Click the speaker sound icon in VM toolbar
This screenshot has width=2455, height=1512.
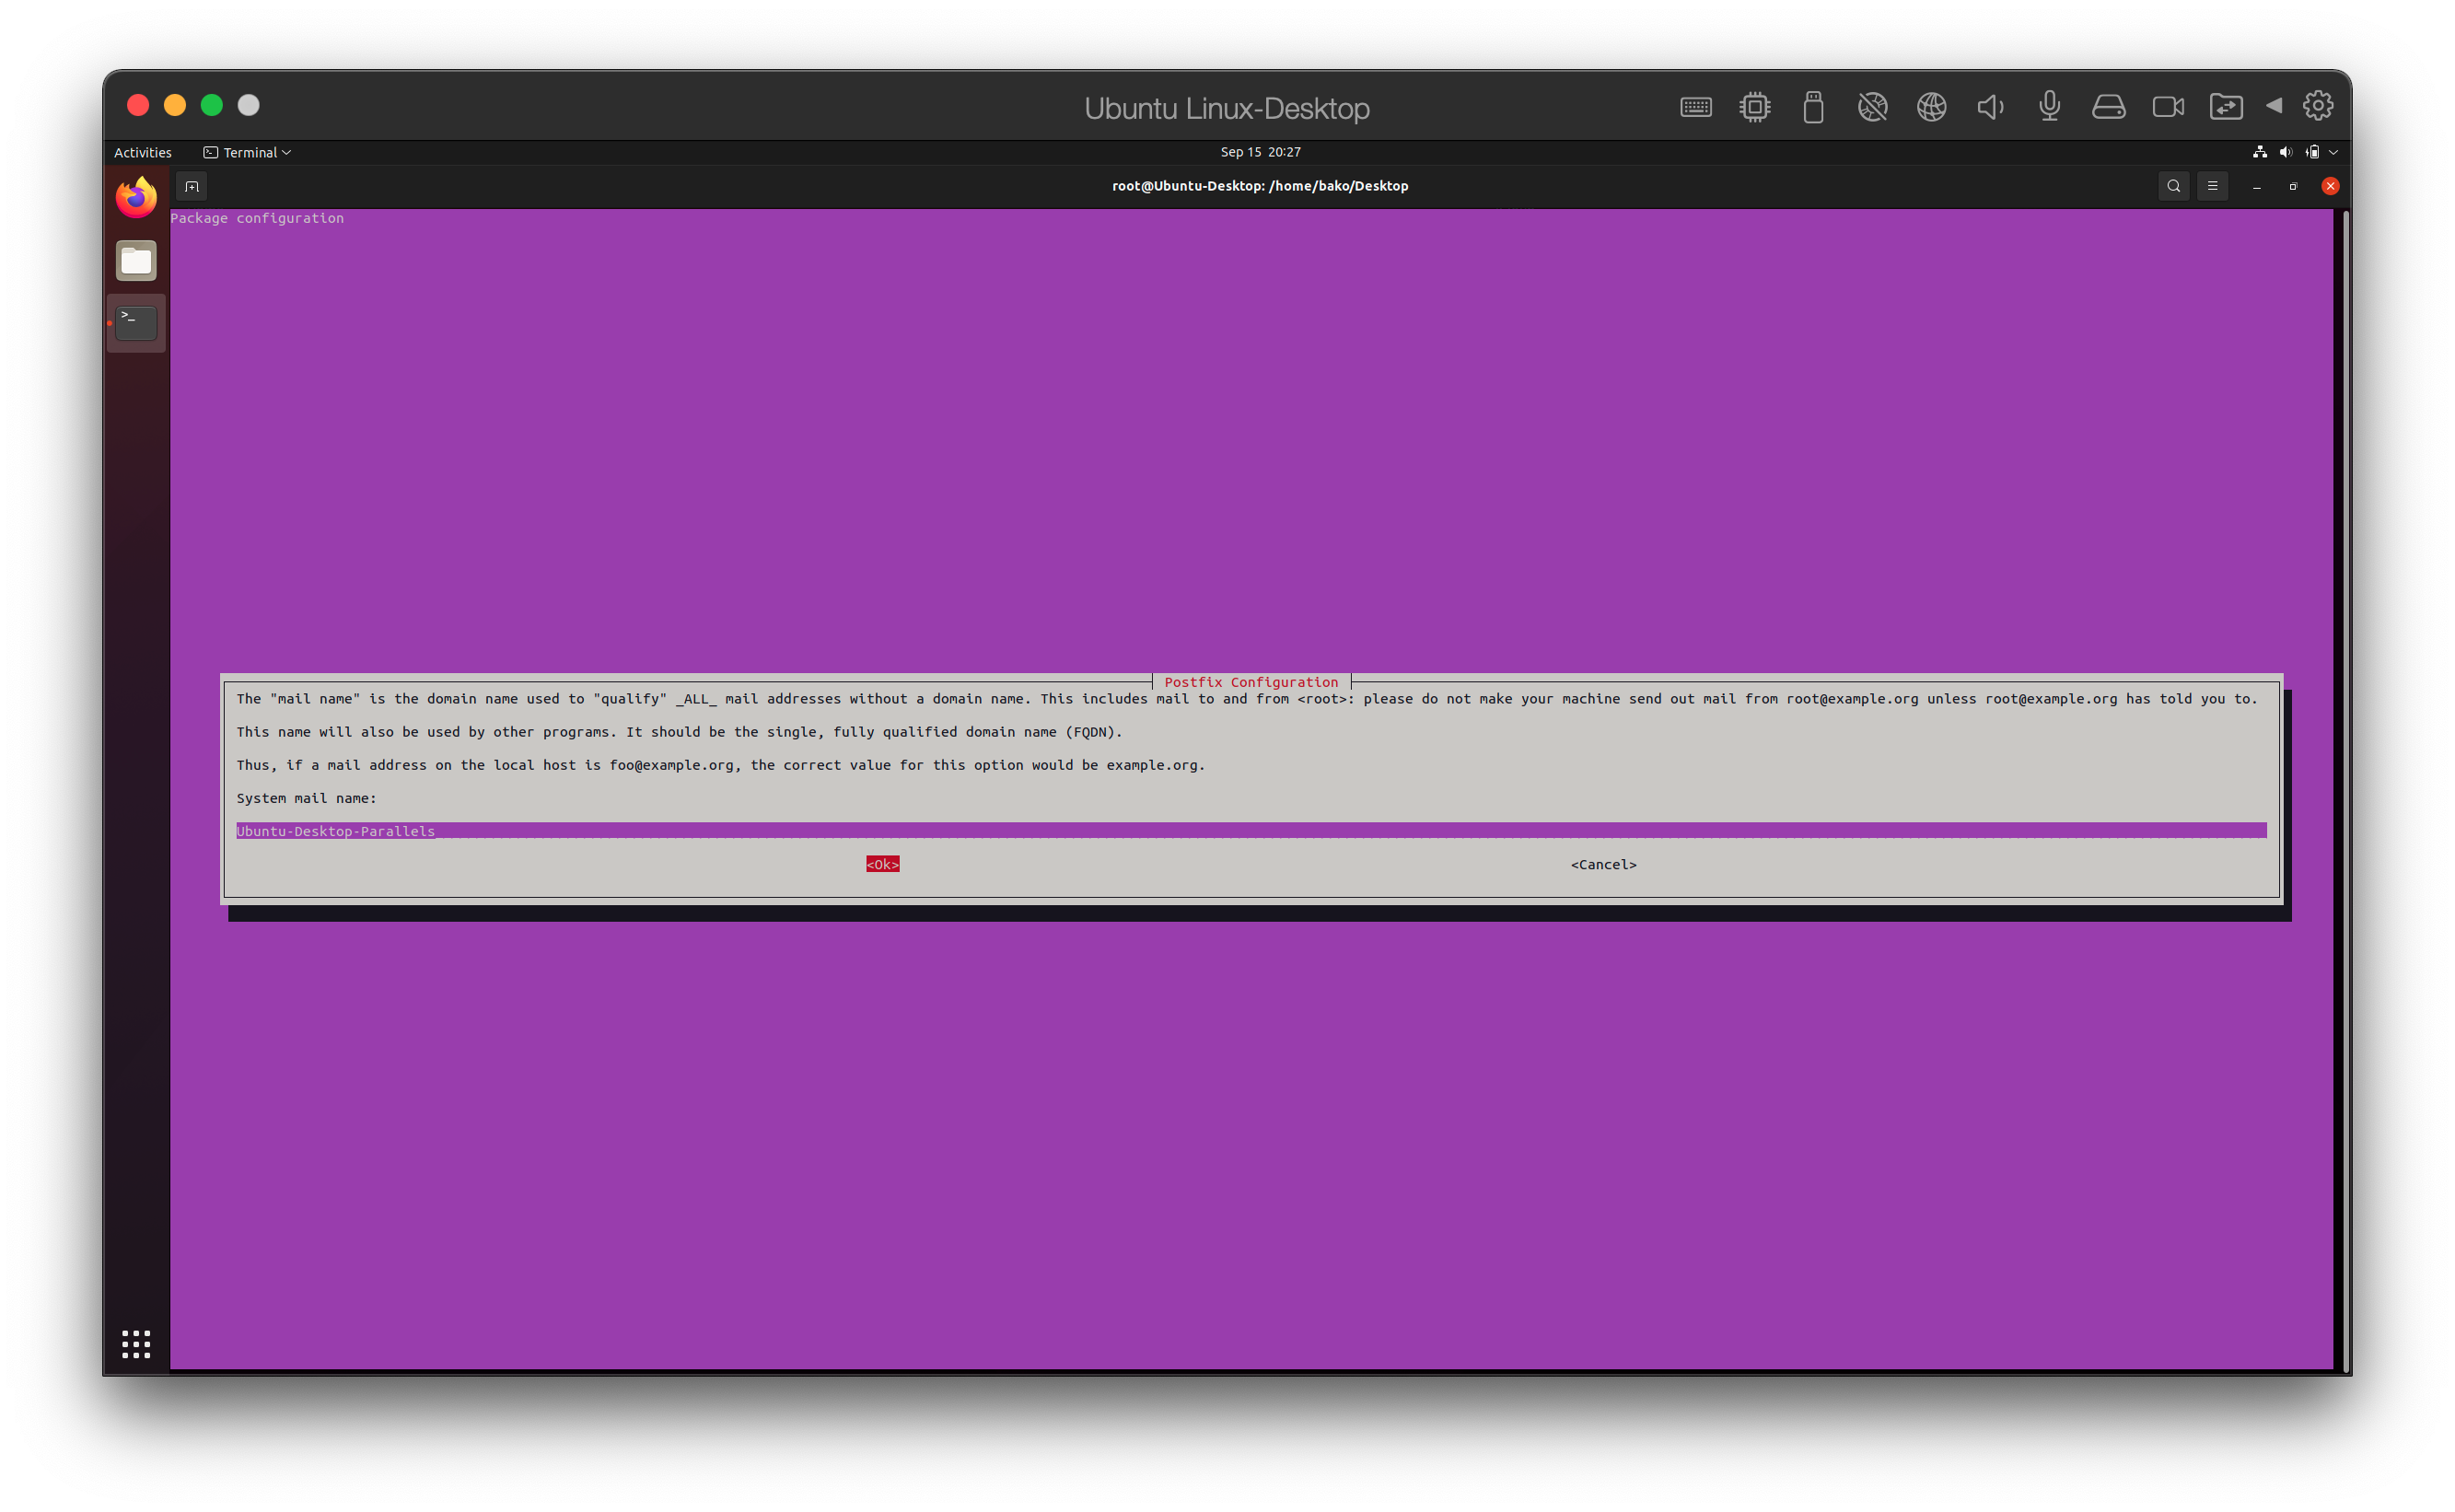point(1990,107)
